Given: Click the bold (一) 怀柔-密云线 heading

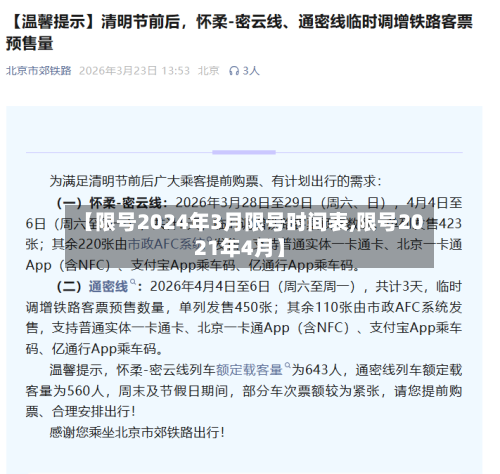Looking at the screenshot, I should pyautogui.click(x=112, y=203).
